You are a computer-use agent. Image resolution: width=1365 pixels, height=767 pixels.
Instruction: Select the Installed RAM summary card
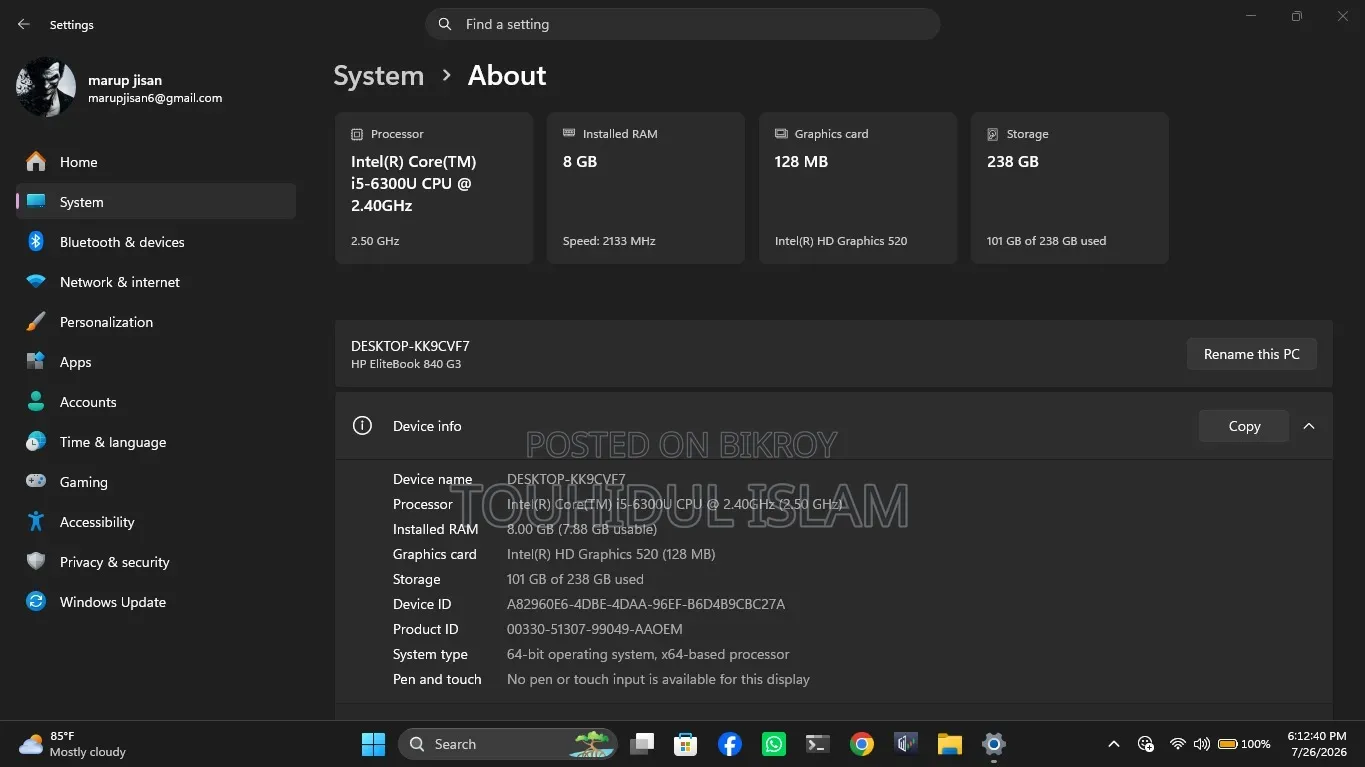(x=646, y=188)
